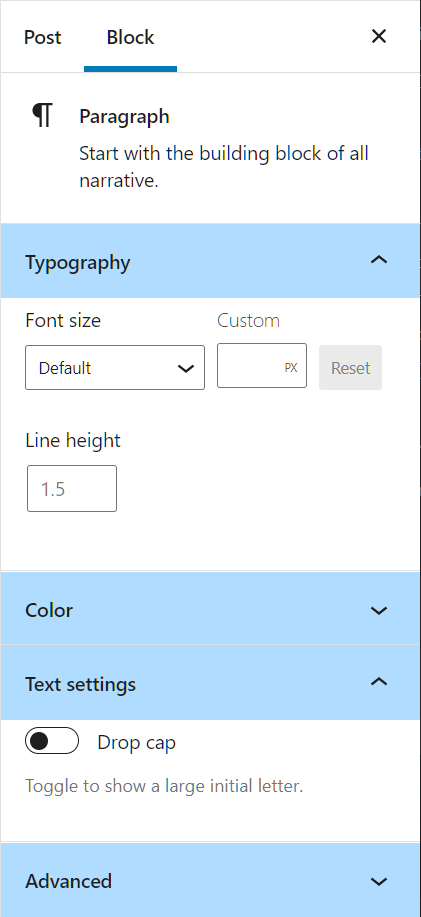The height and width of the screenshot is (917, 421).
Task: Expand the Color panel chevron
Action: tap(379, 610)
